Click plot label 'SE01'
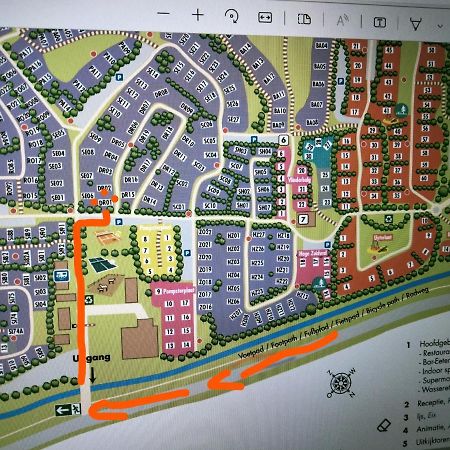Viewport: 450px width, 450px height. 57,198
